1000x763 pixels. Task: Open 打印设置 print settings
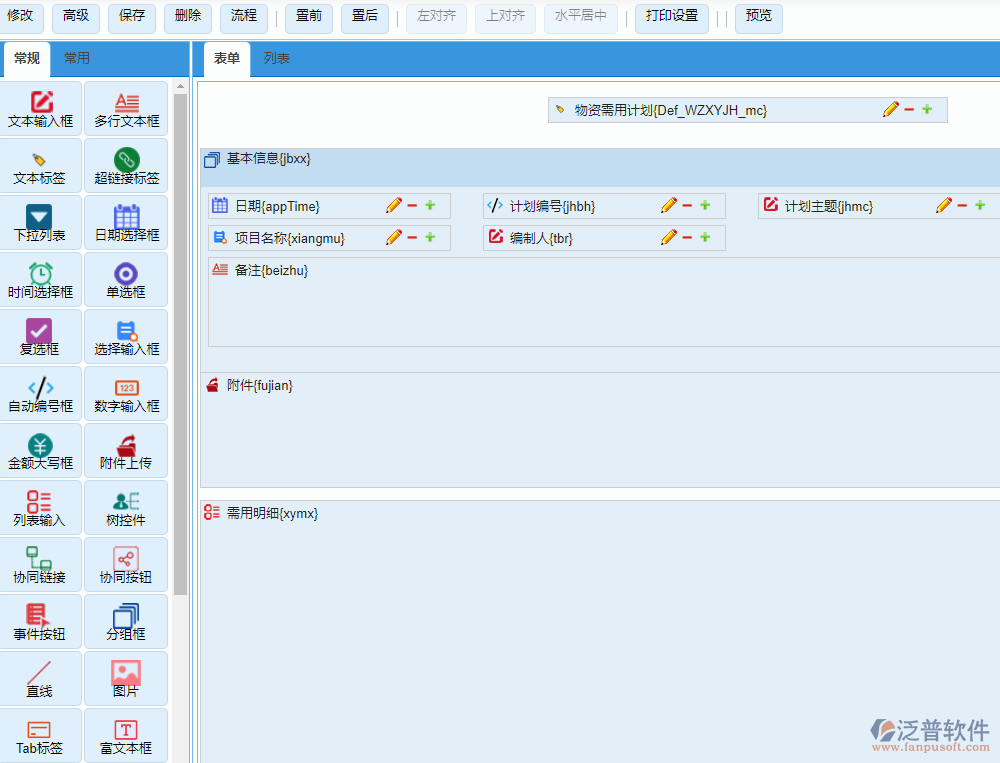[x=671, y=18]
